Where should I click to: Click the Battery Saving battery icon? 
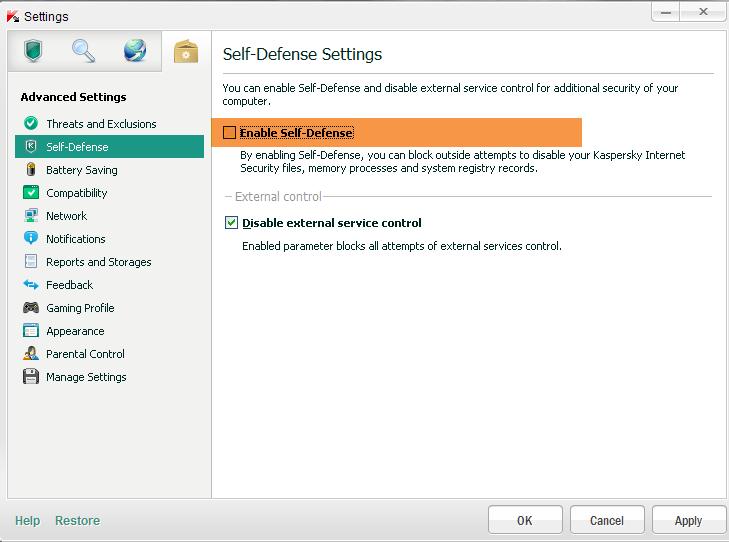[x=31, y=169]
